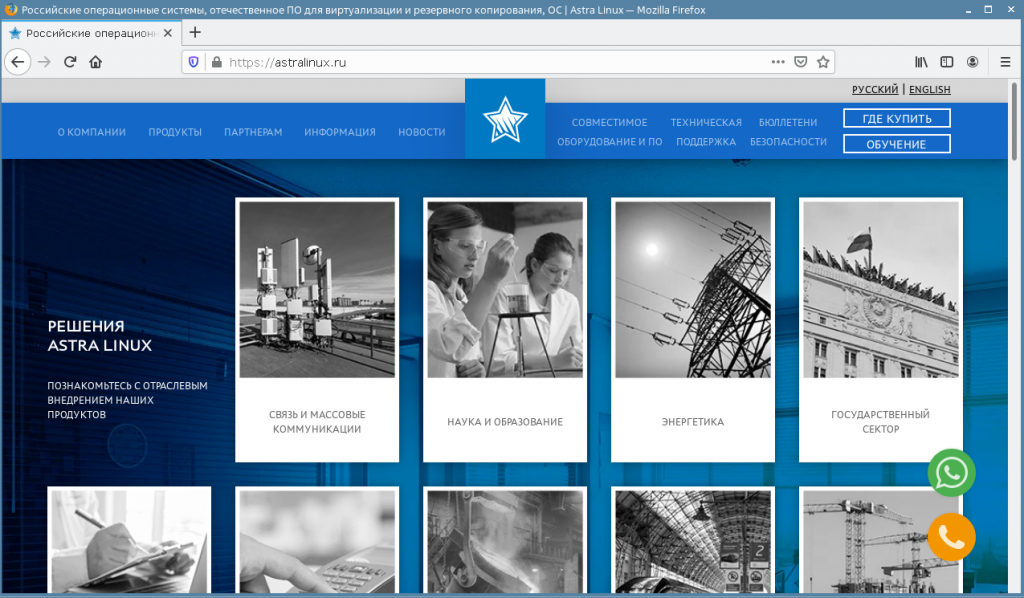Open the НАУКА И ОБРАЗОВАНИЕ card
This screenshot has width=1024, height=598.
click(x=505, y=330)
